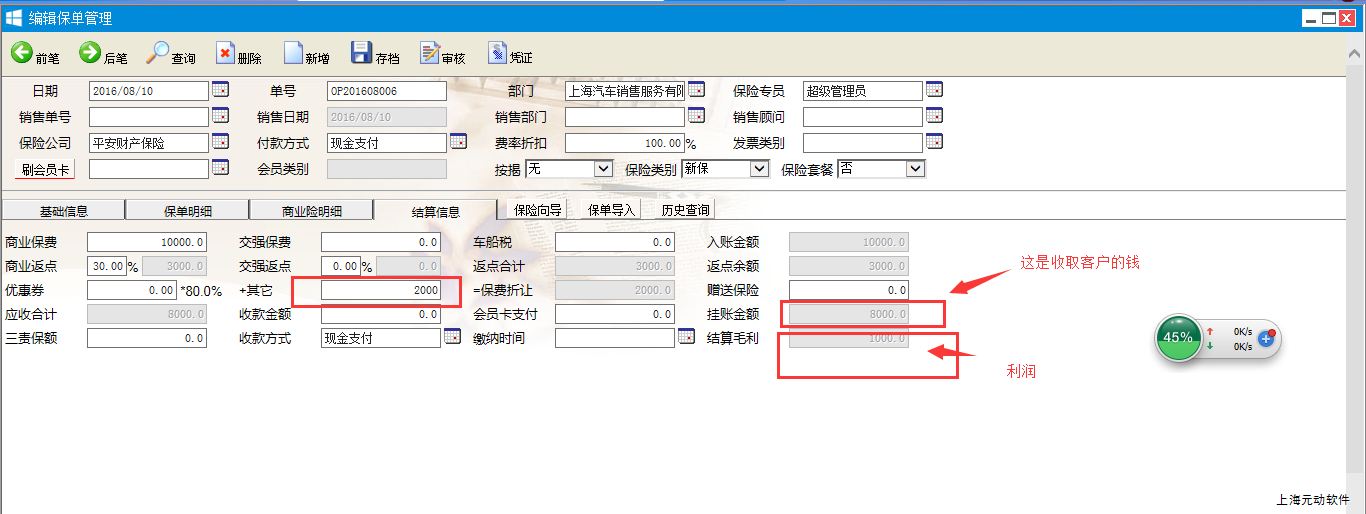Open the calendar picker beside 日期 field

pyautogui.click(x=220, y=90)
